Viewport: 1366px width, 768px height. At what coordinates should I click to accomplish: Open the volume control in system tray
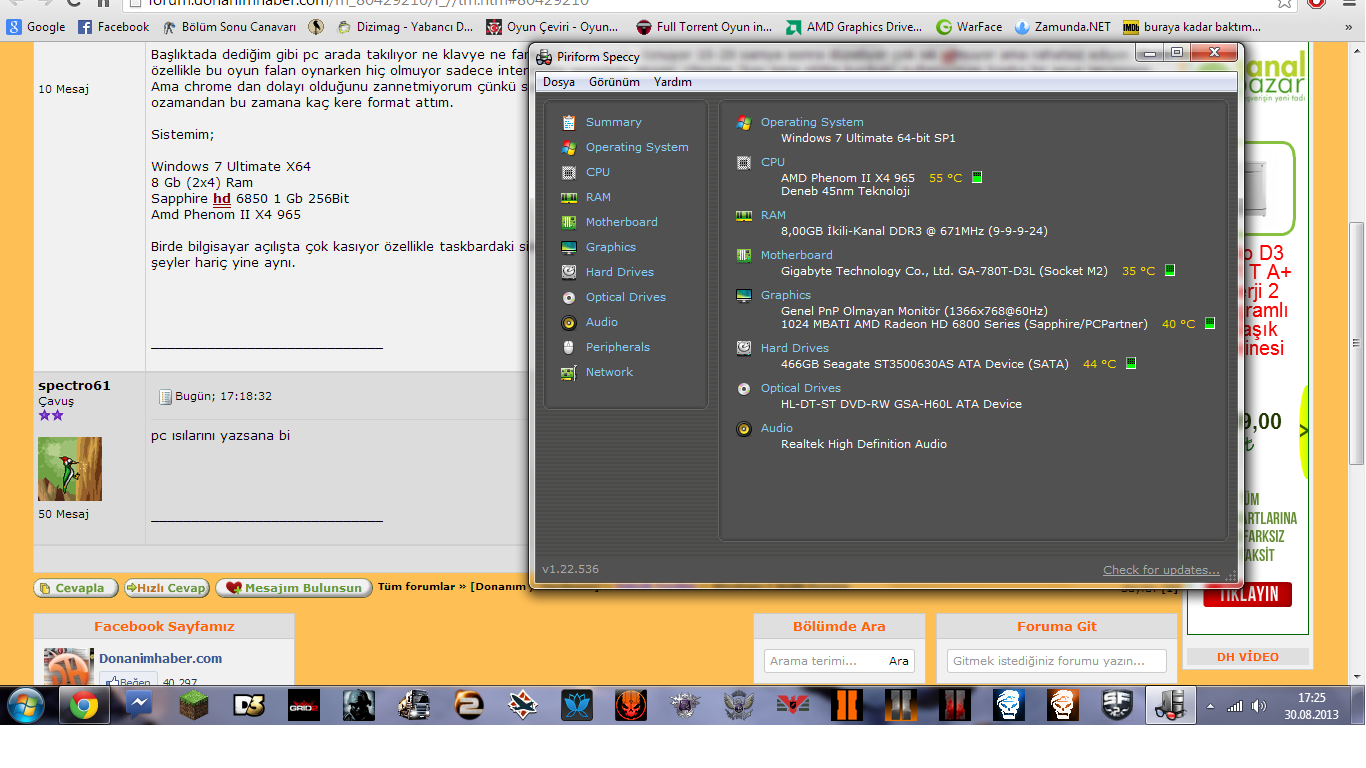[1259, 706]
